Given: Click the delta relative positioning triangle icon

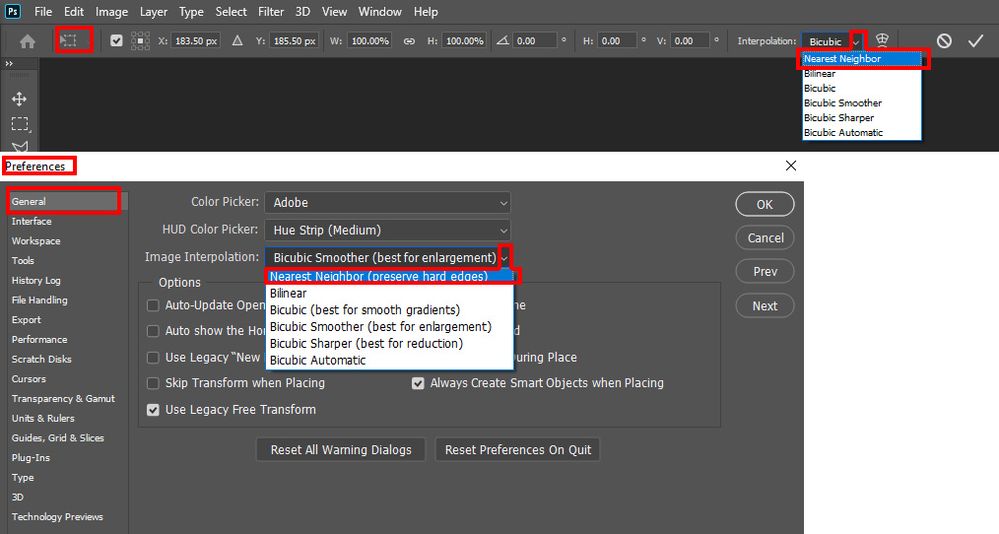Looking at the screenshot, I should [238, 41].
